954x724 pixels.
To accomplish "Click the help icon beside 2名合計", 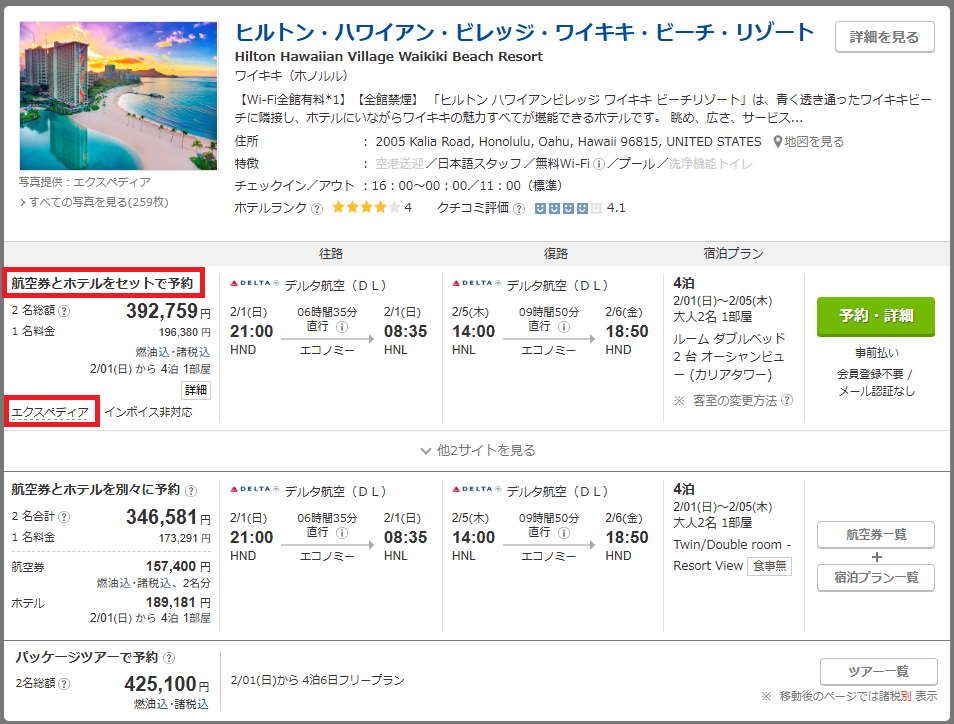I will tap(64, 517).
